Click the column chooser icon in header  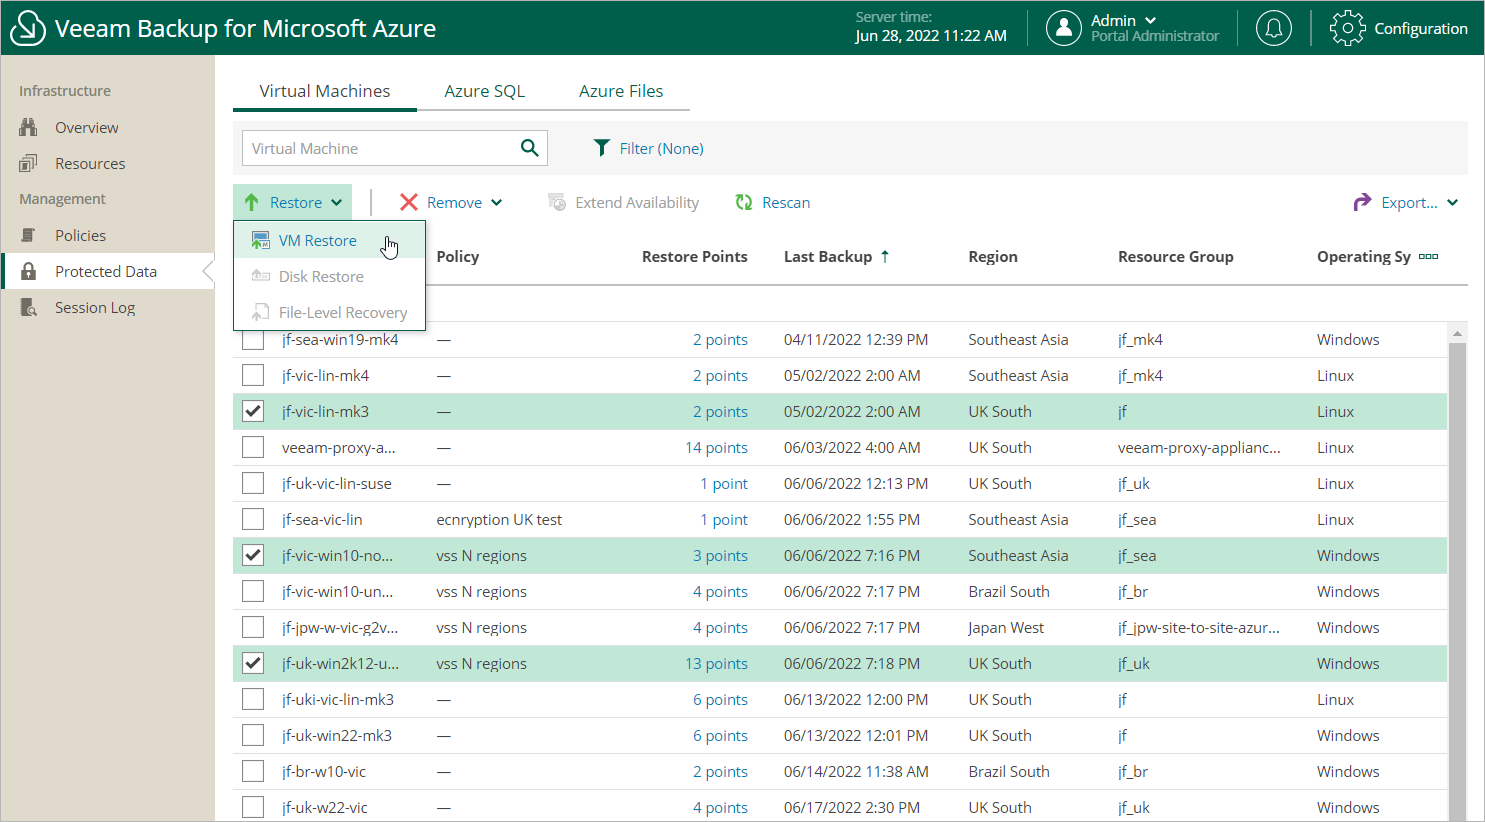tap(1428, 256)
